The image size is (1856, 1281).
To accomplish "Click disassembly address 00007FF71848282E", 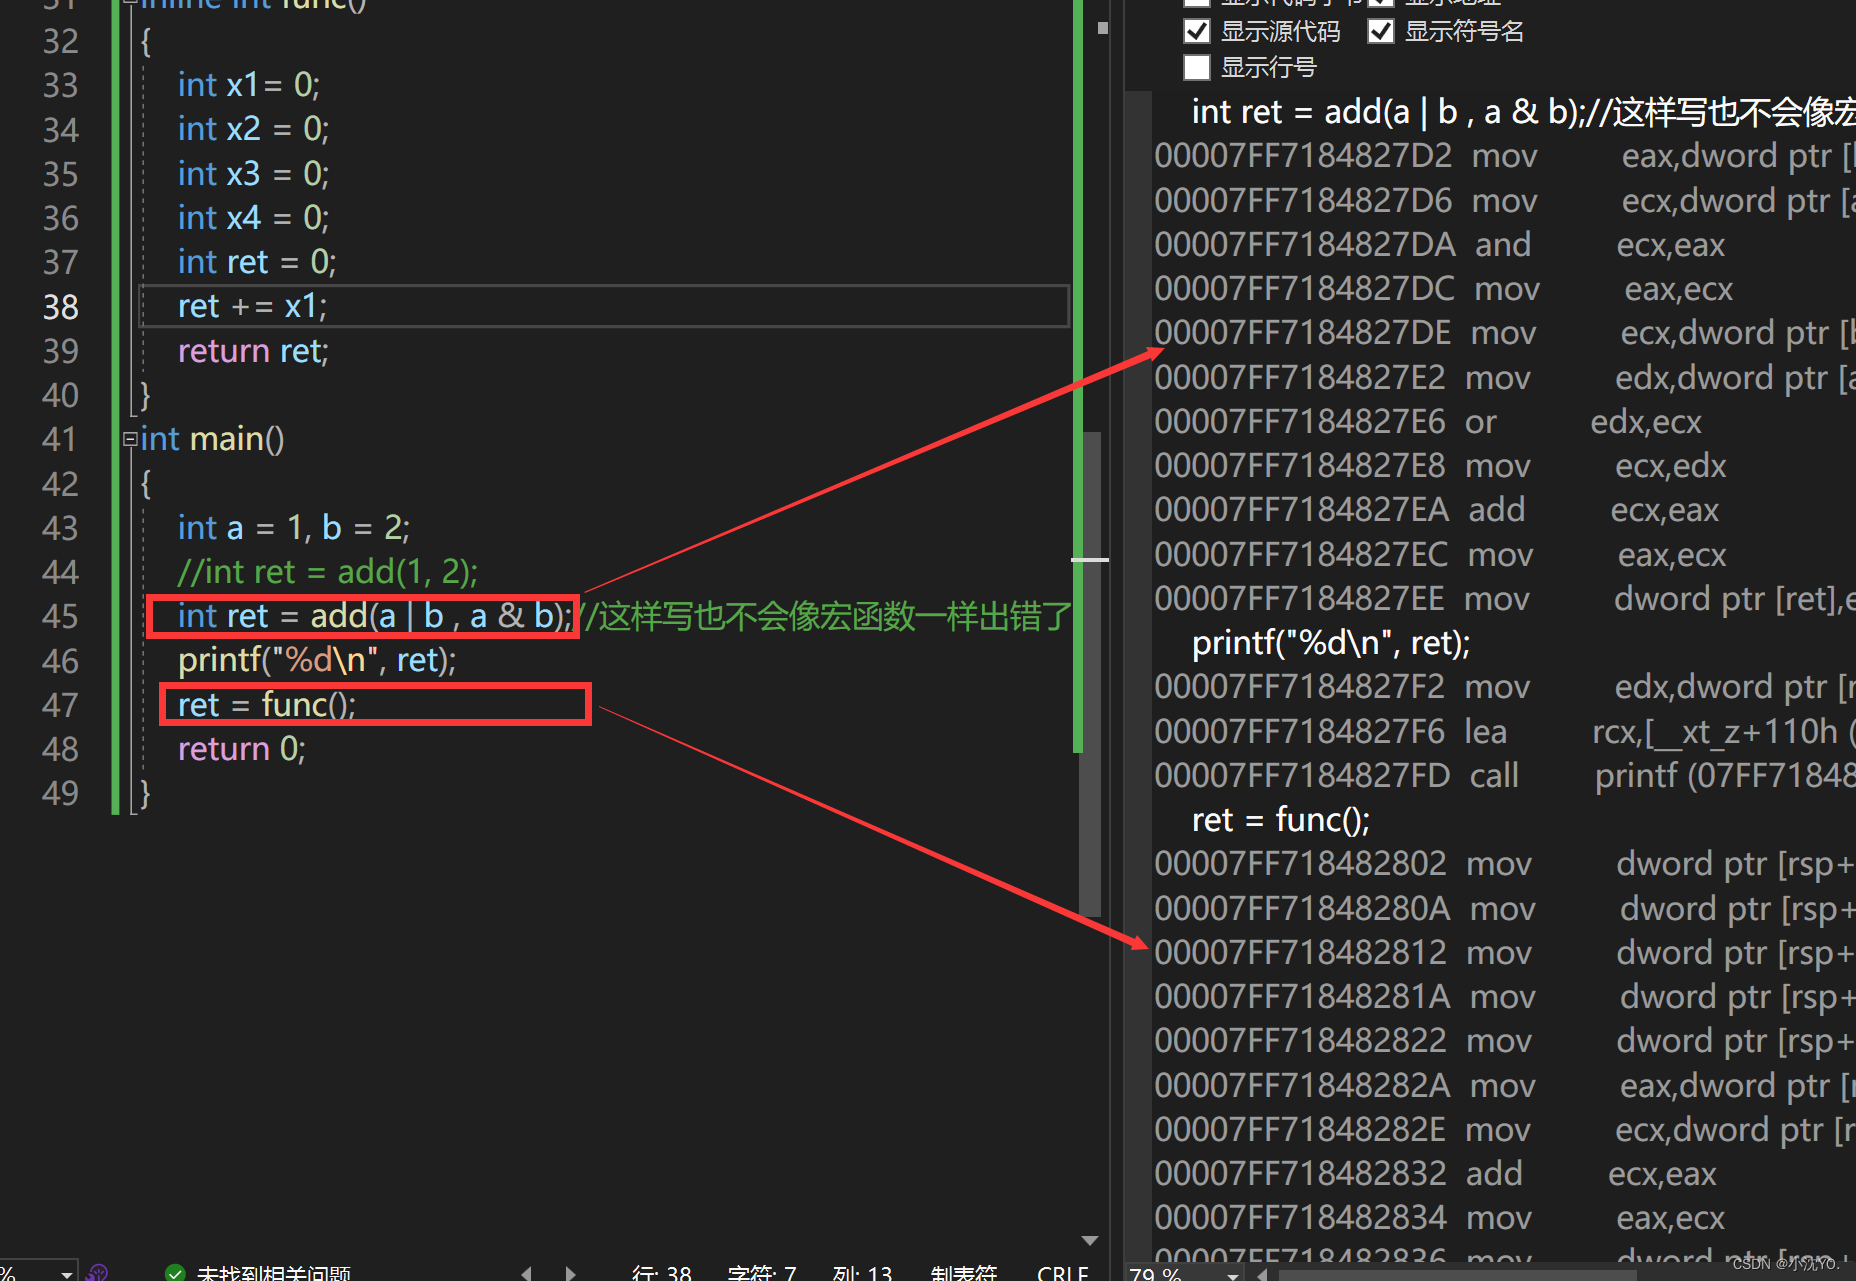I will [1300, 1130].
